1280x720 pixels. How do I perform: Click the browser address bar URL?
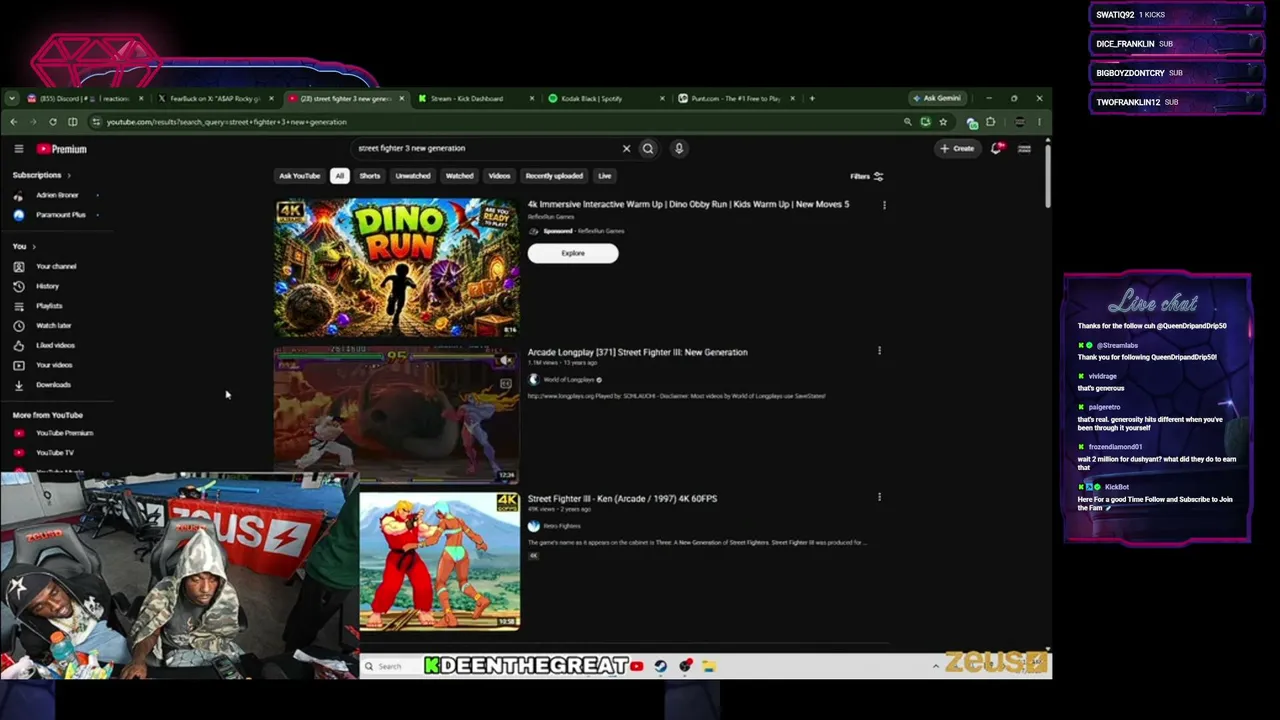point(227,122)
